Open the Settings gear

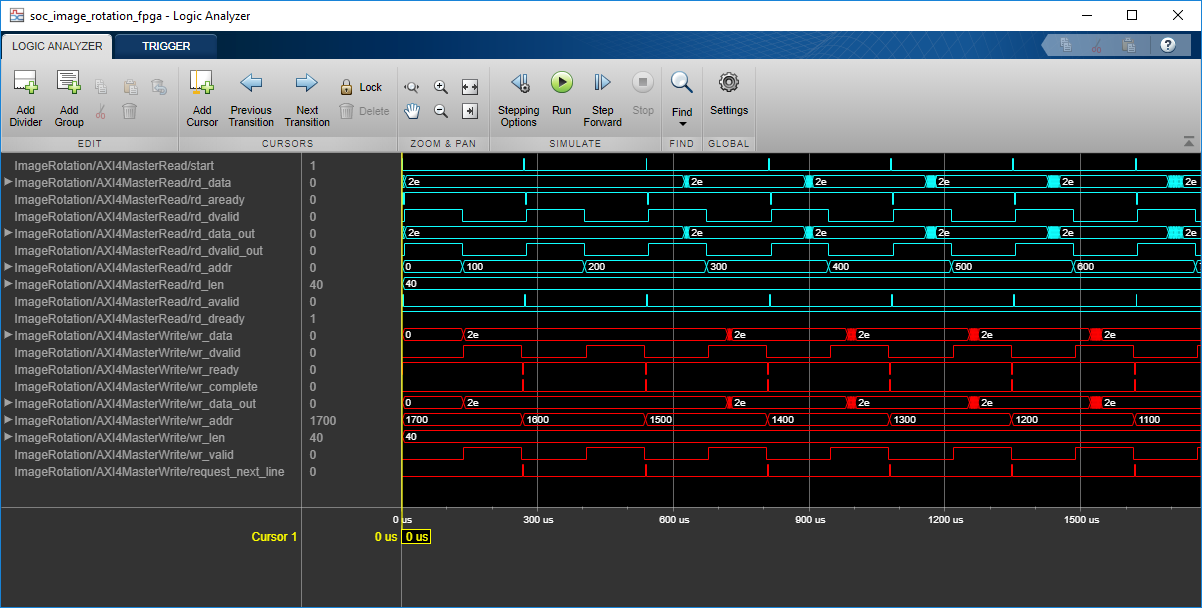tap(729, 84)
